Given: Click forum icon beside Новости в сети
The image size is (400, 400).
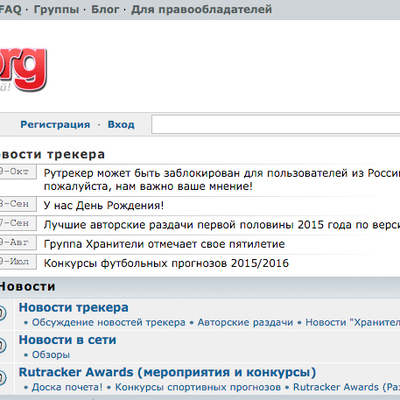Looking at the screenshot, I should (3, 346).
